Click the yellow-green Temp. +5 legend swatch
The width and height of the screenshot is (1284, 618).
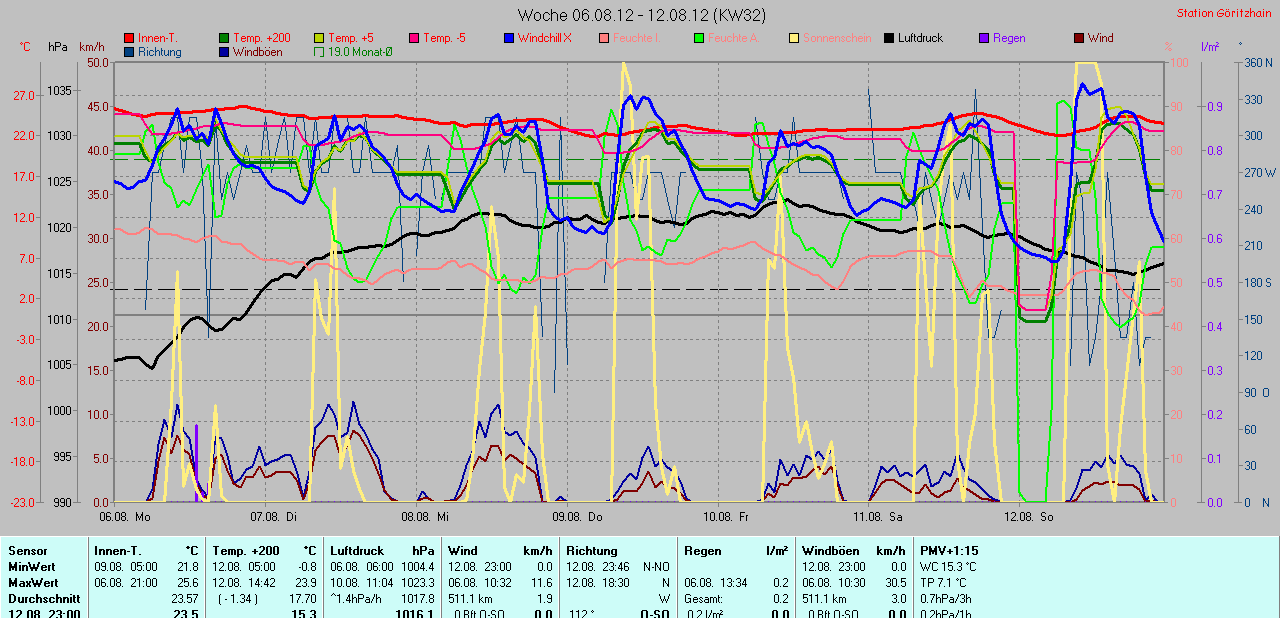click(x=319, y=38)
